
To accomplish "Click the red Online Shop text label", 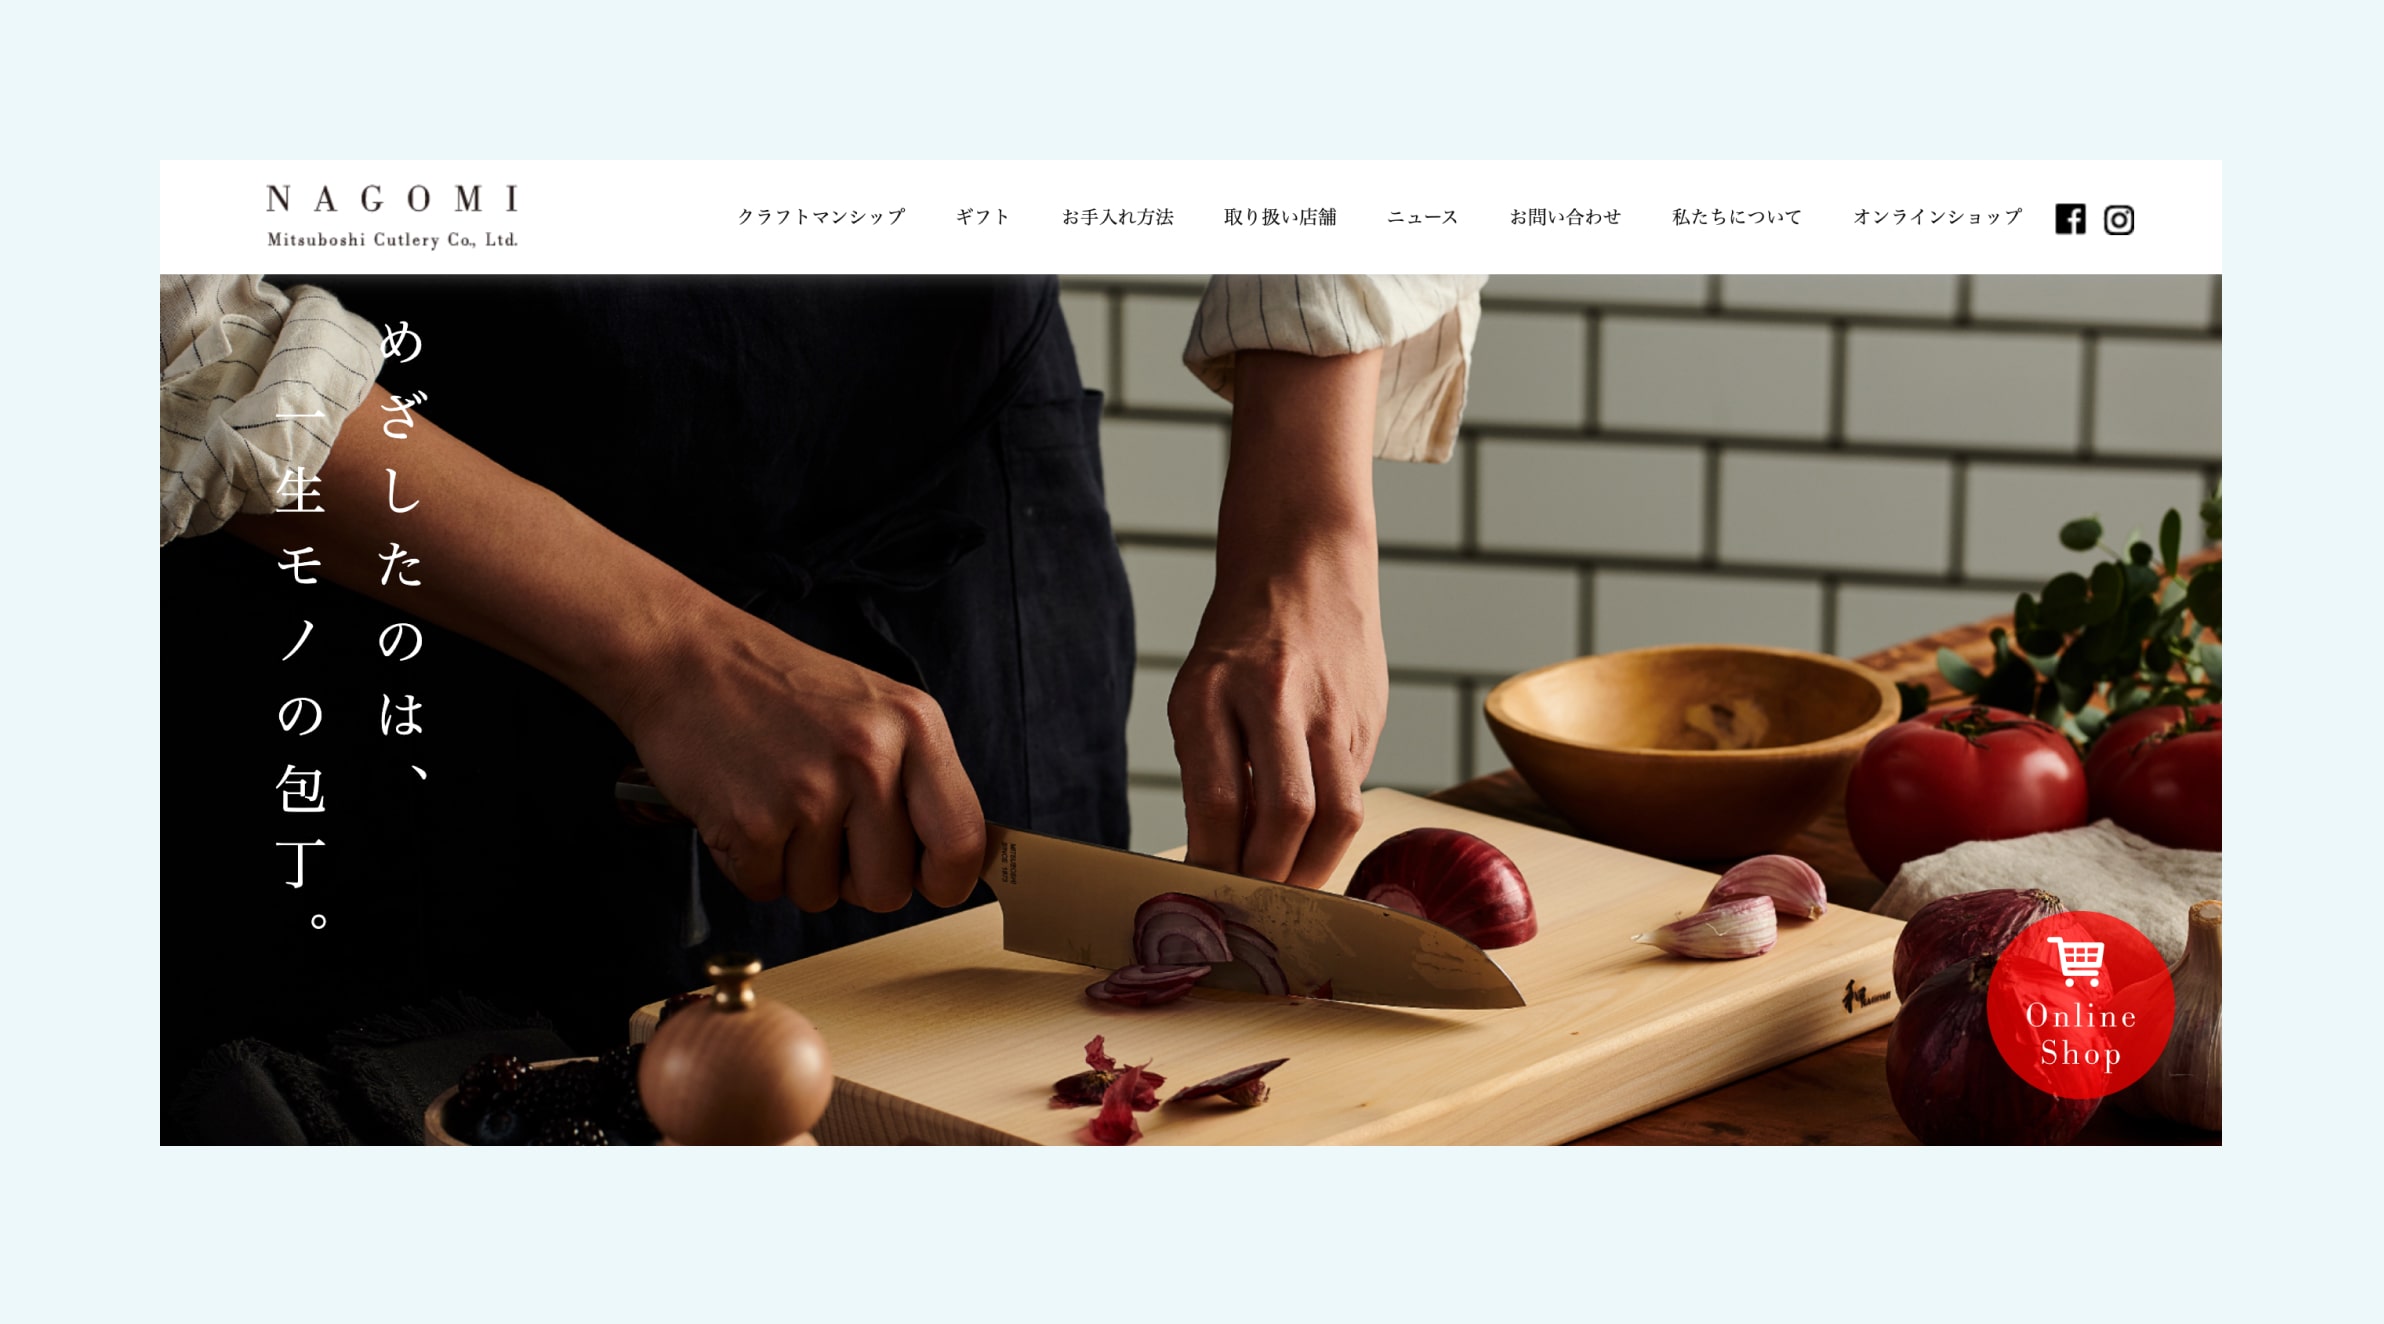I will click(x=2081, y=1035).
